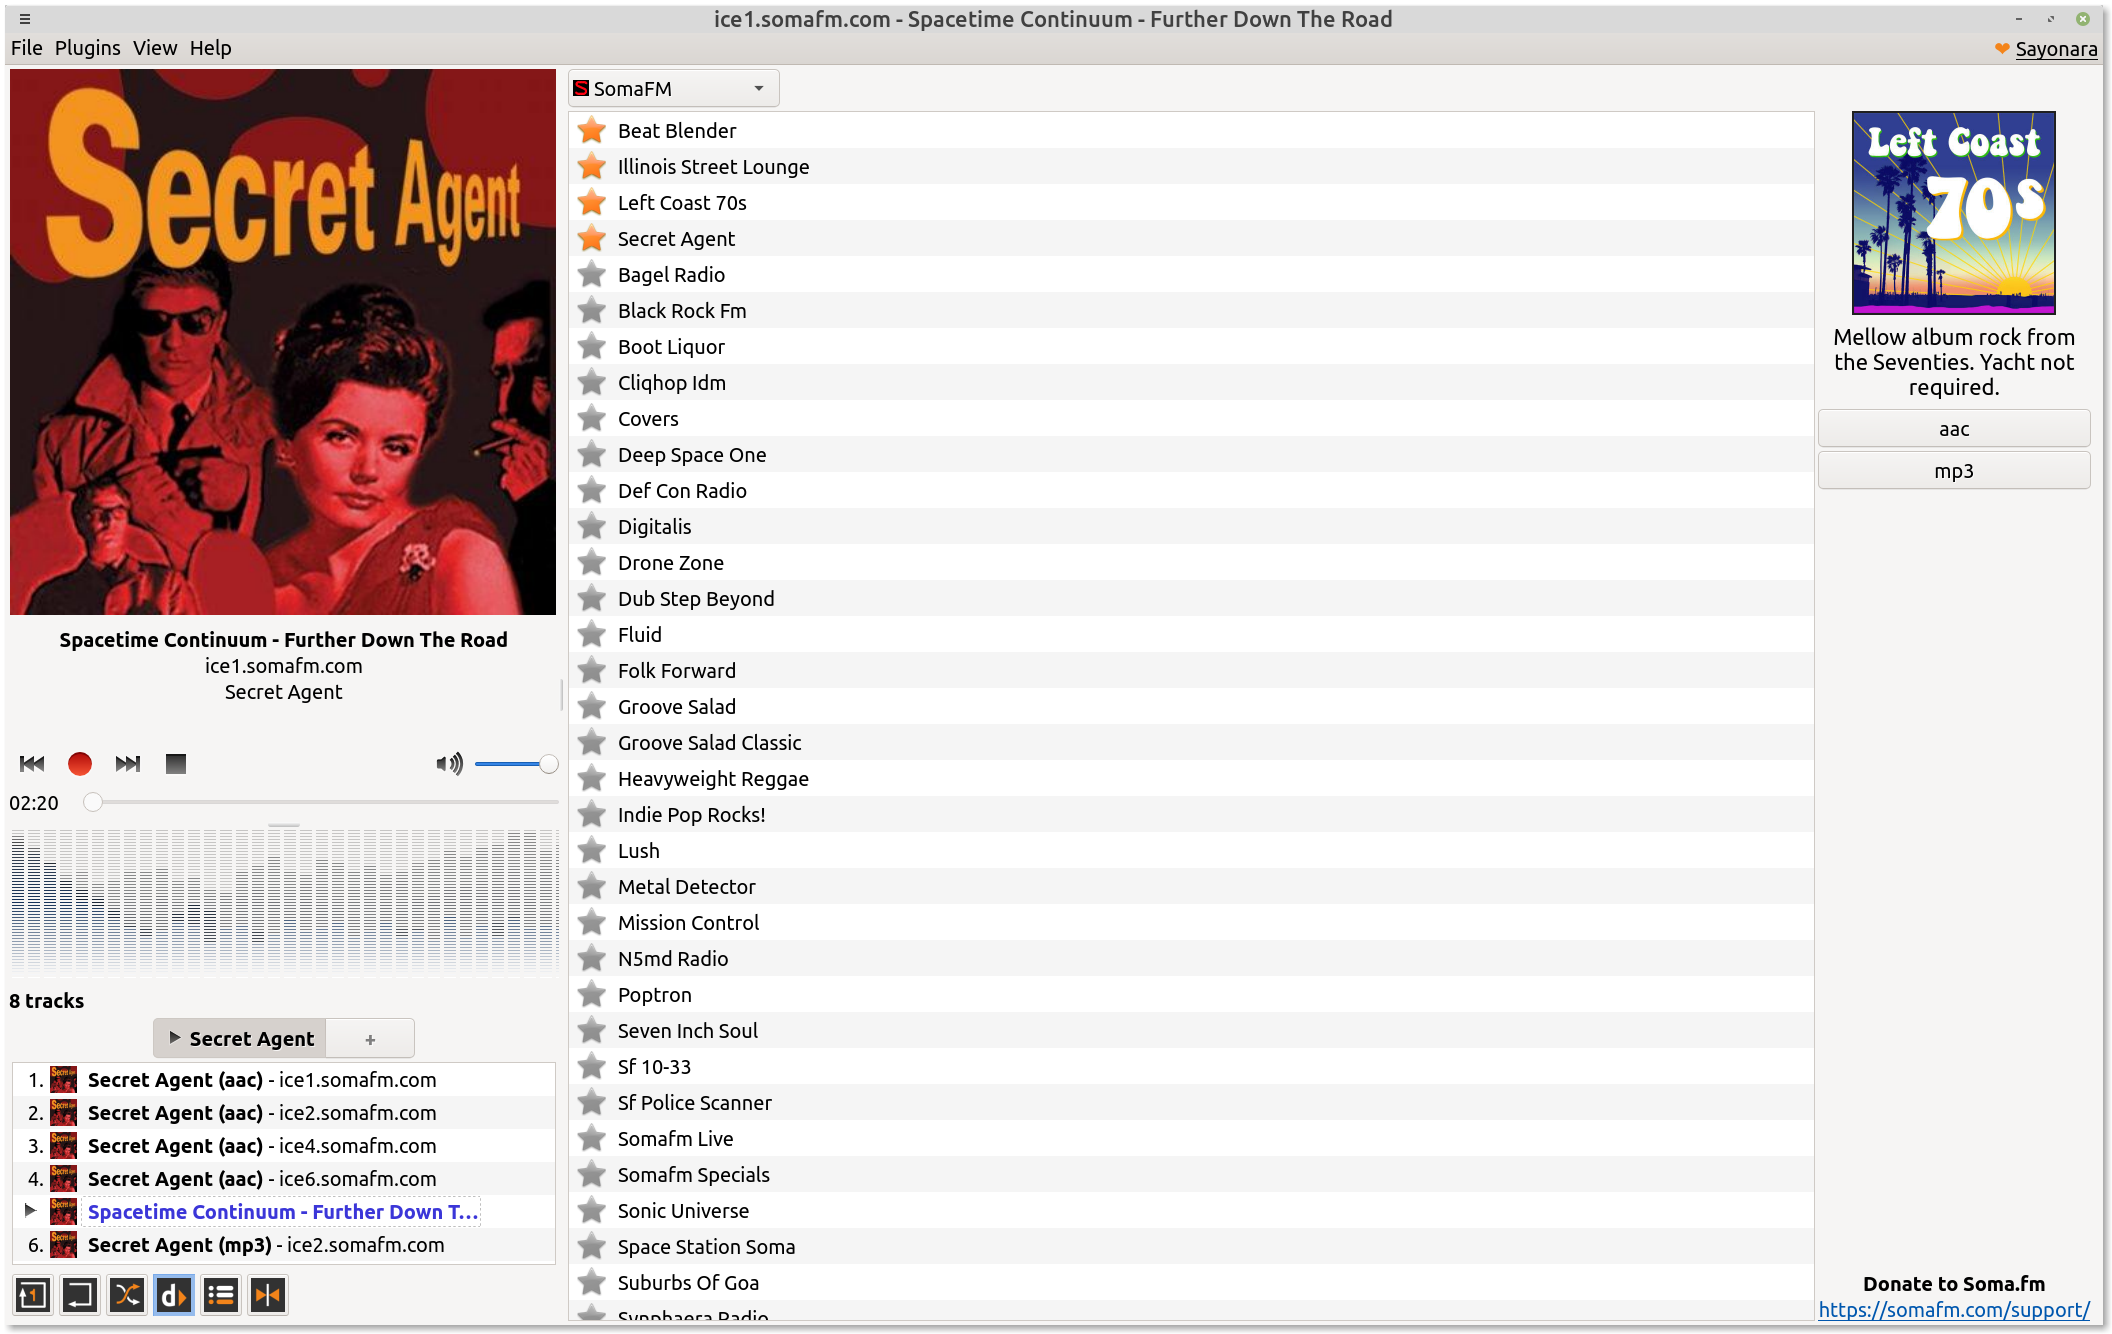Viewport: 2112px width, 1334px height.
Task: Open the hamburger menu in title bar
Action: coord(25,19)
